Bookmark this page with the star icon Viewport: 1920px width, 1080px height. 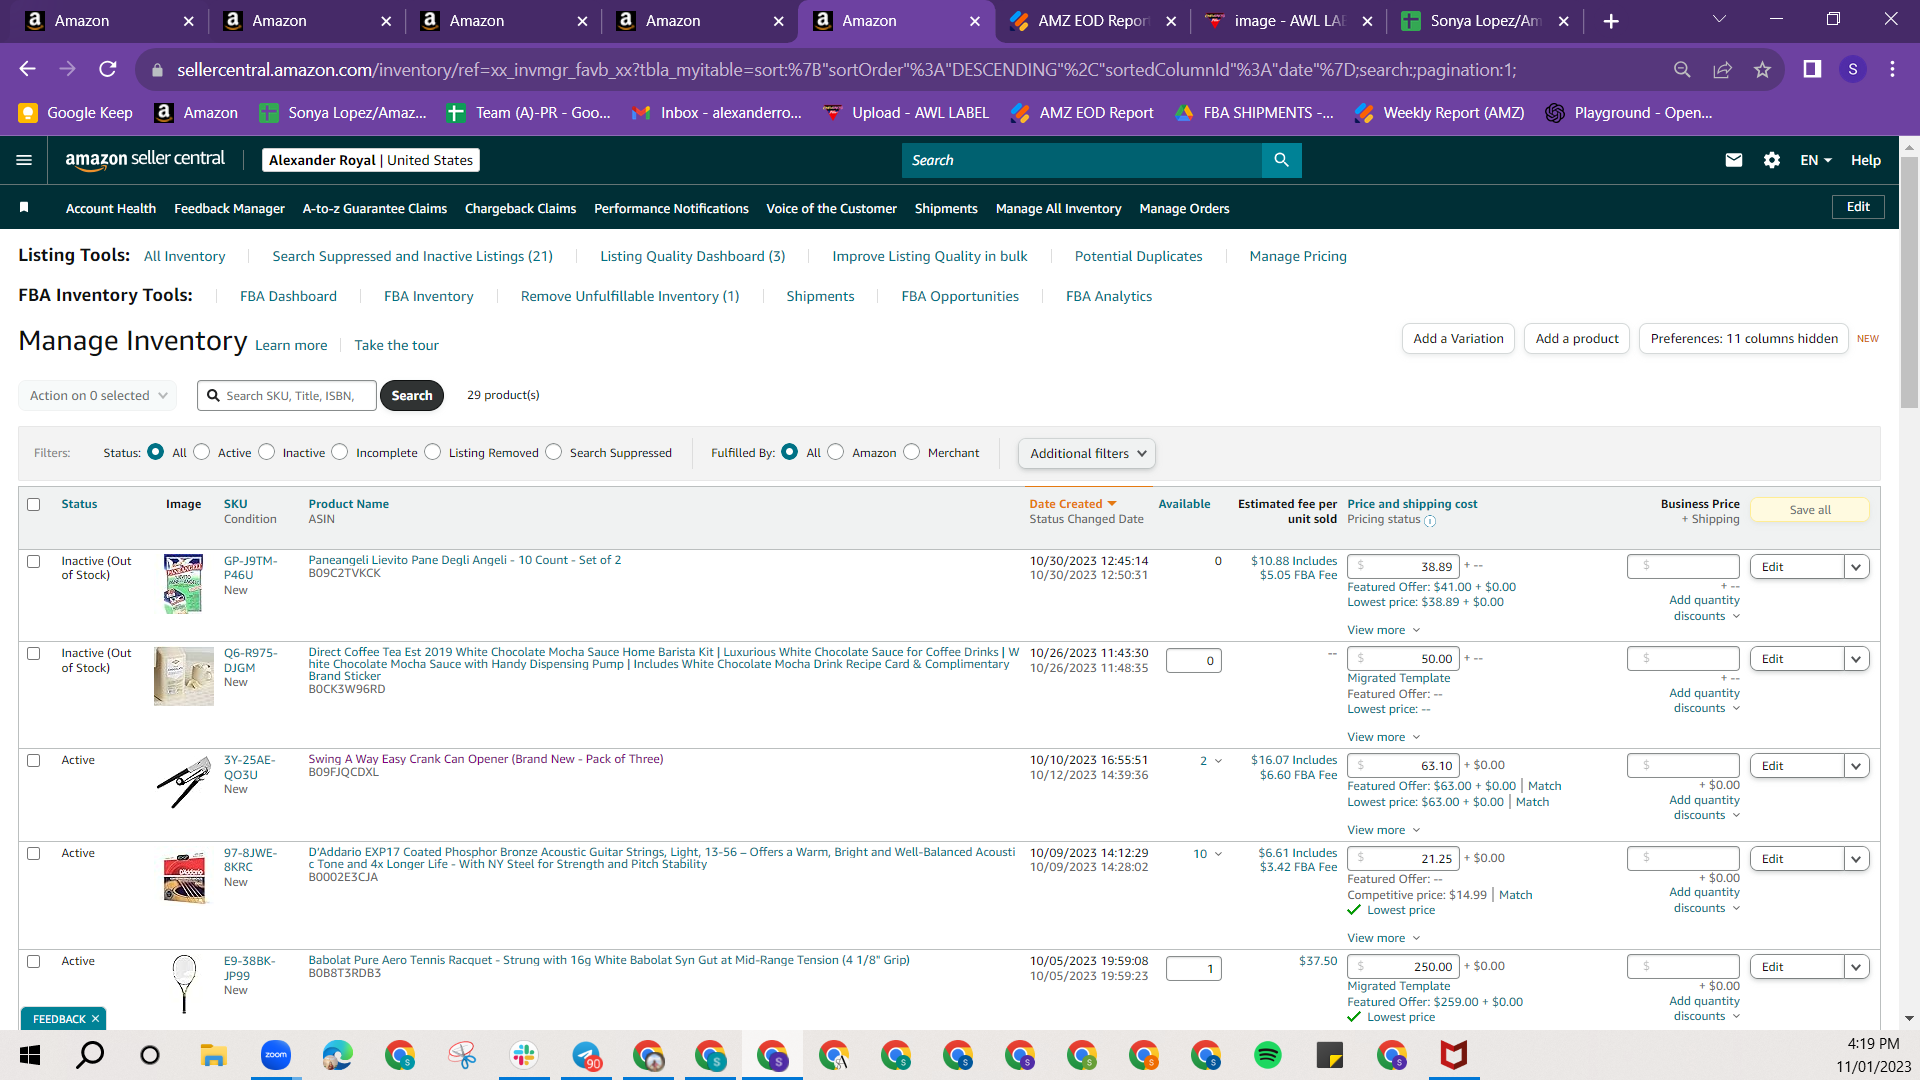point(1762,69)
